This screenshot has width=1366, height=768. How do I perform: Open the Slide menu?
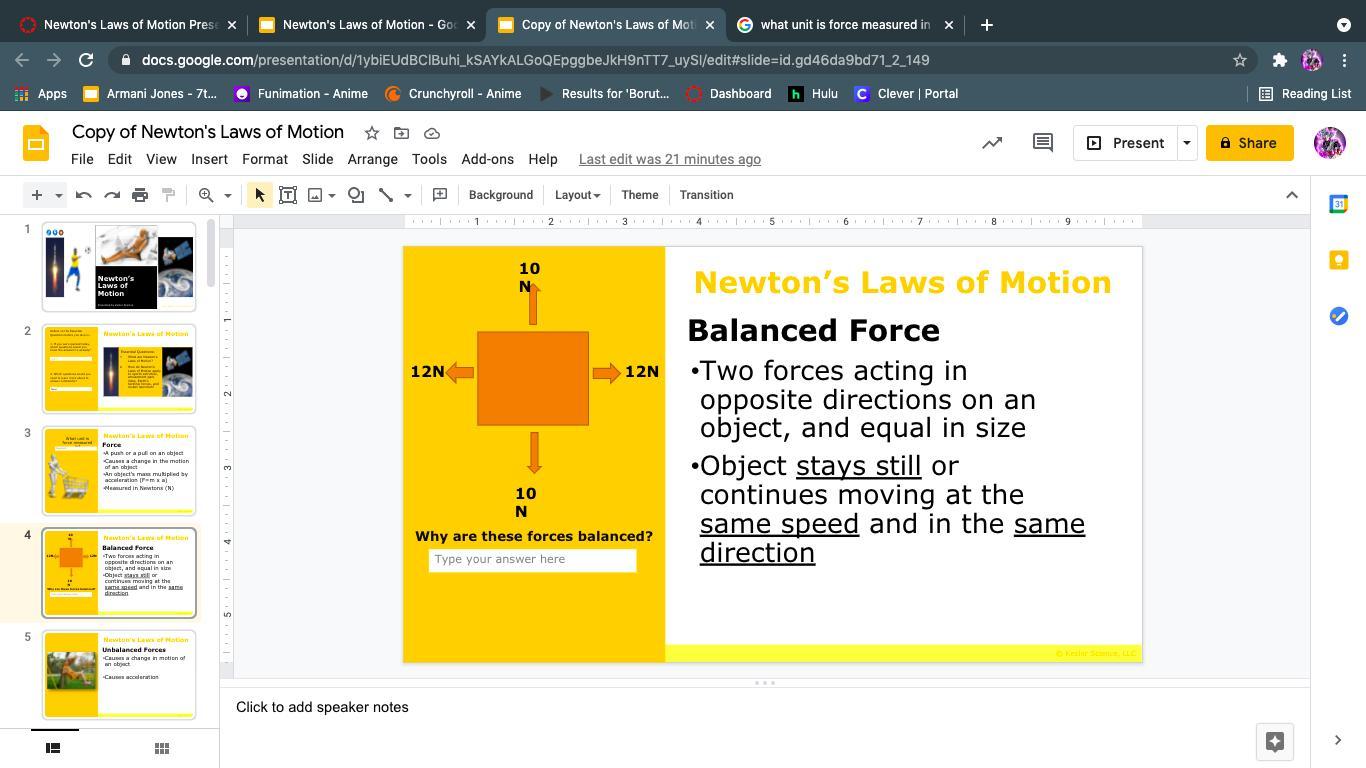[317, 159]
